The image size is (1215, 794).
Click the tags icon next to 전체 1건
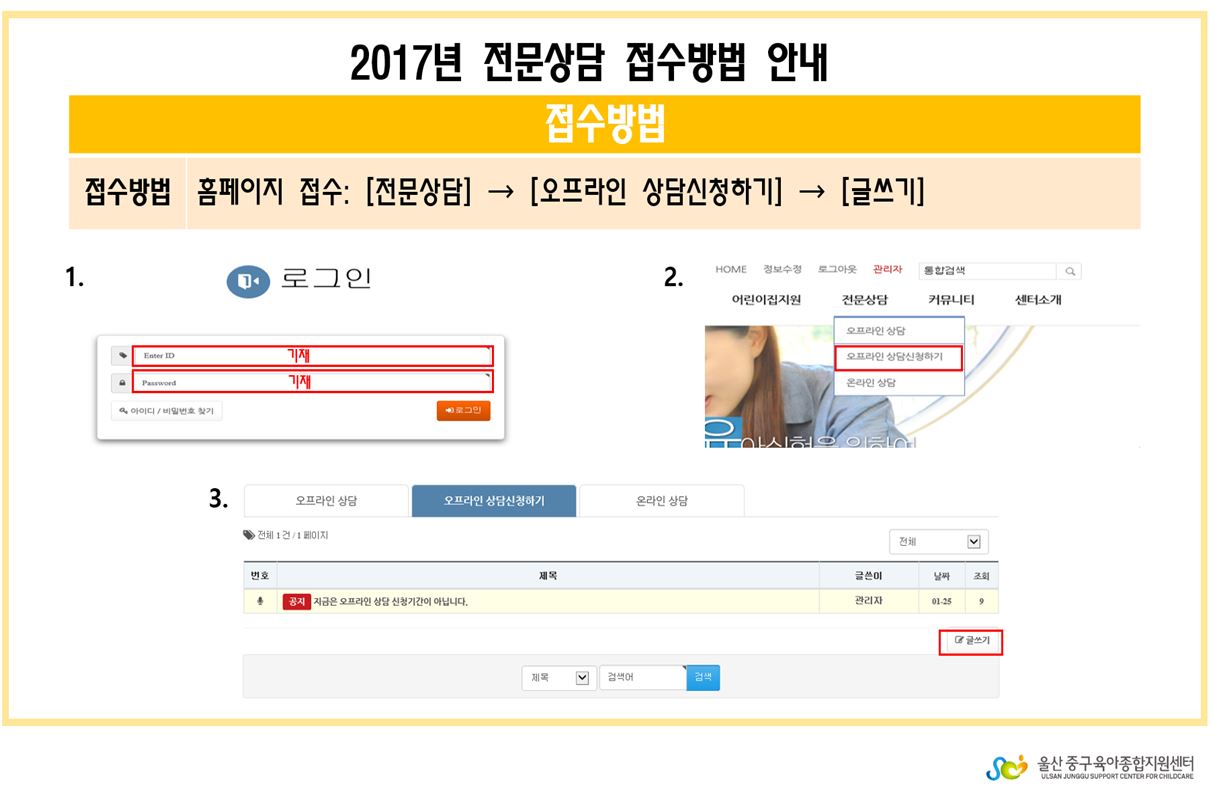click(x=249, y=536)
